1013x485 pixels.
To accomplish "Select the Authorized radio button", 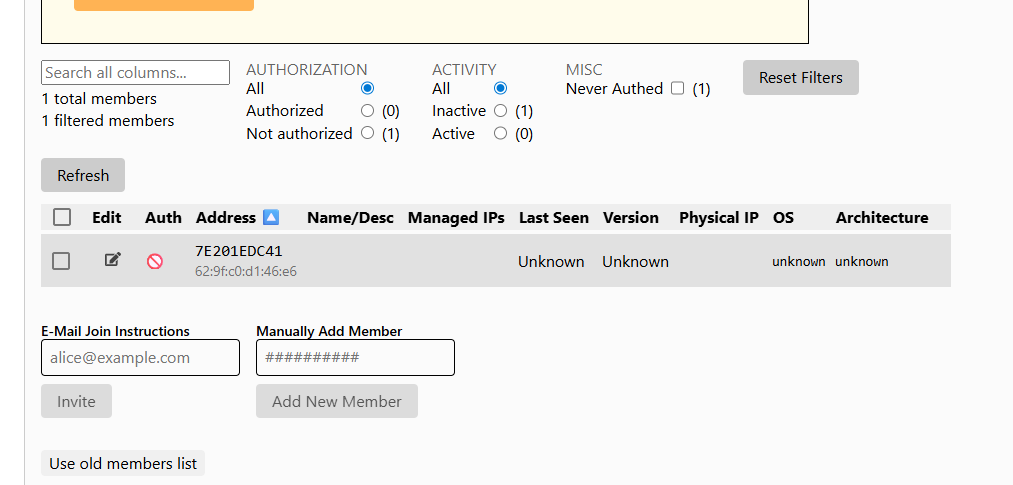I will tap(368, 111).
